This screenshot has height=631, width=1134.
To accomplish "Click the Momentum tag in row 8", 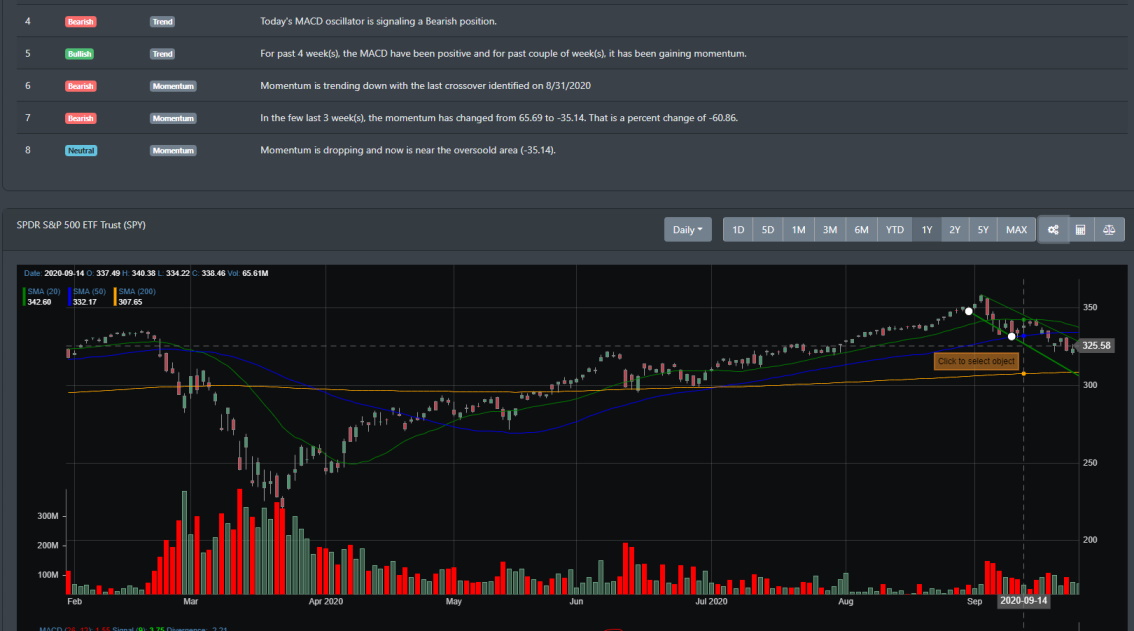I will 173,151.
